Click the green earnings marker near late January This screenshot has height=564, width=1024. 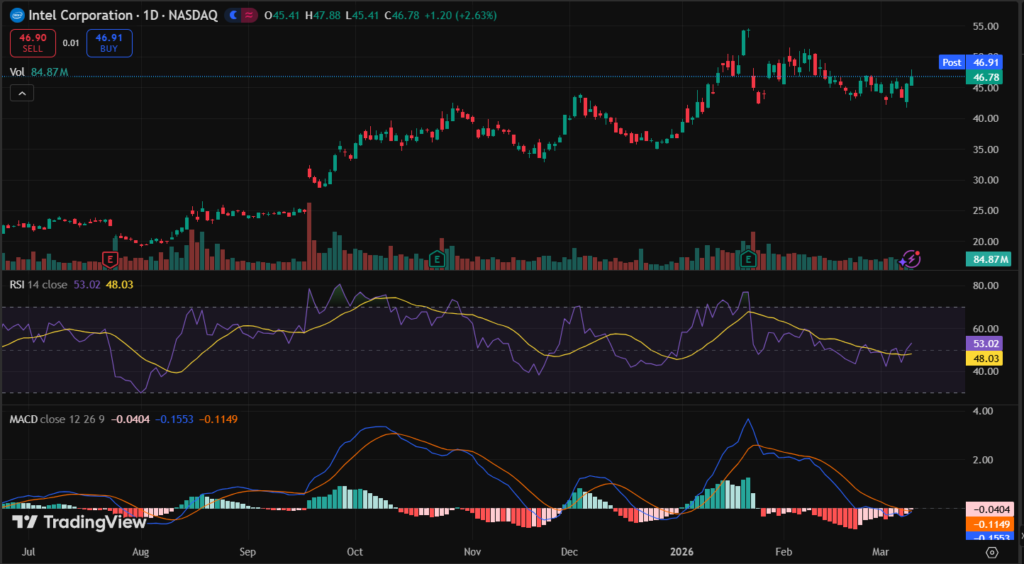click(x=748, y=259)
